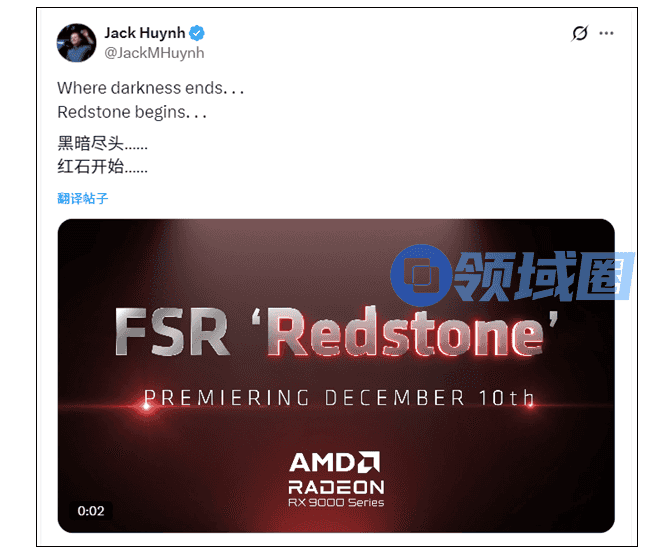The image size is (669, 551).
Task: Click the FSR 'Redstone' title text
Action: click(x=336, y=332)
